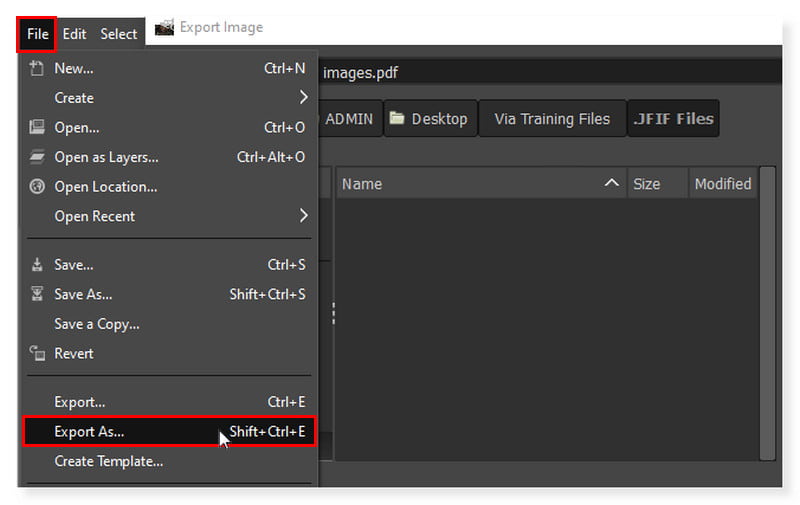Select Create menu entry
This screenshot has height=505, width=800.
tap(168, 97)
